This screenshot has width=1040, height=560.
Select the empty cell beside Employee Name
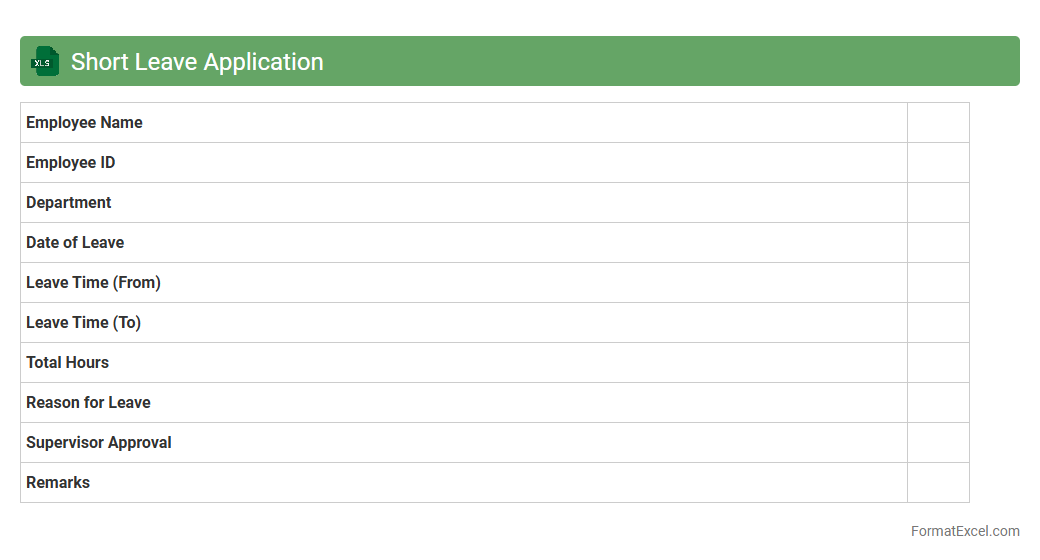938,123
